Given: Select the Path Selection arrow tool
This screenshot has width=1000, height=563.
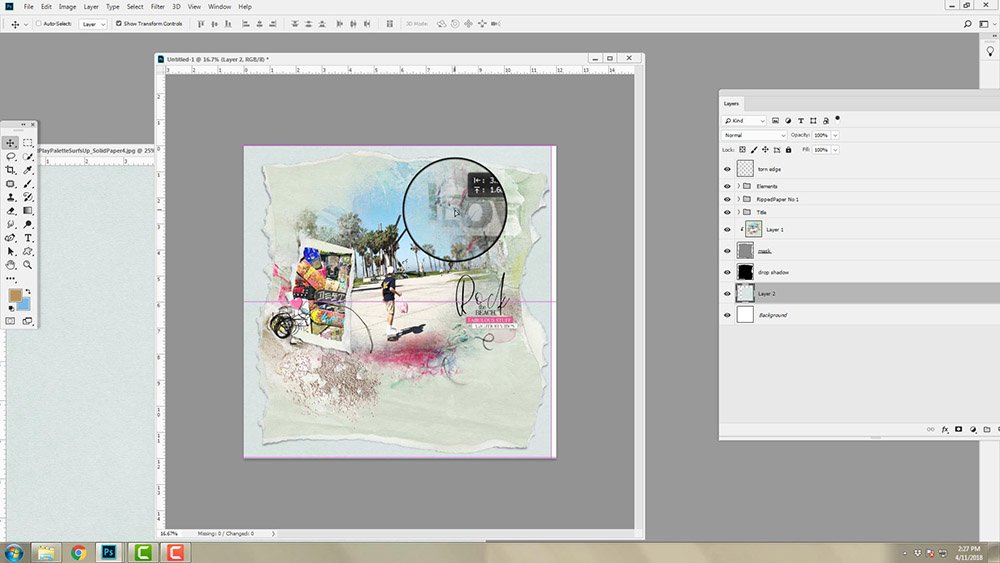Looking at the screenshot, I should click(x=11, y=251).
